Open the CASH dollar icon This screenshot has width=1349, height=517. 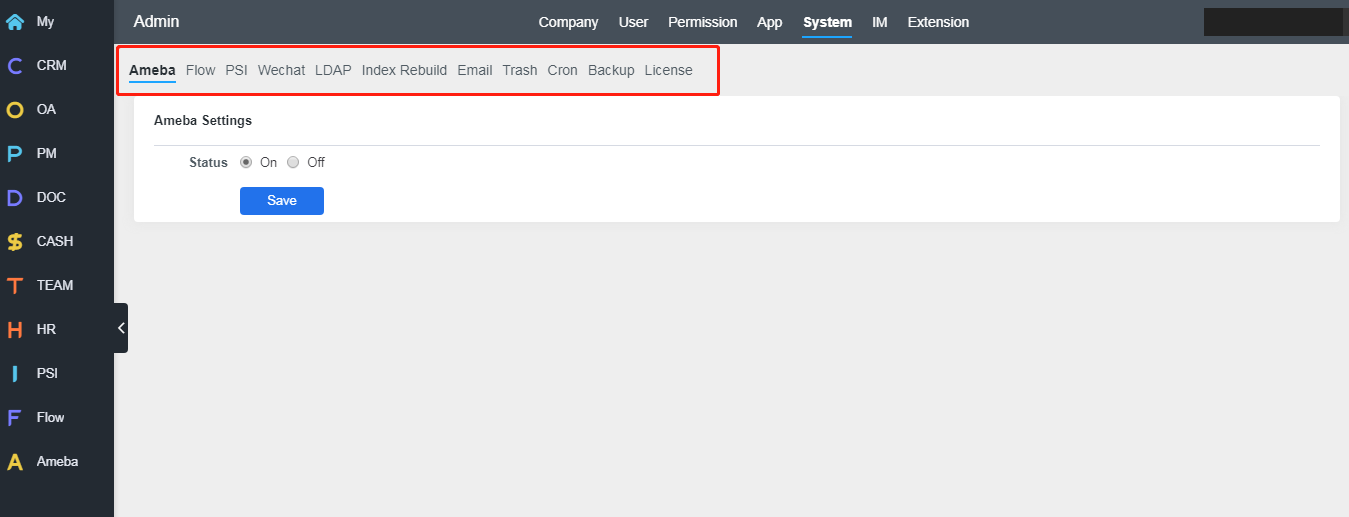[15, 242]
